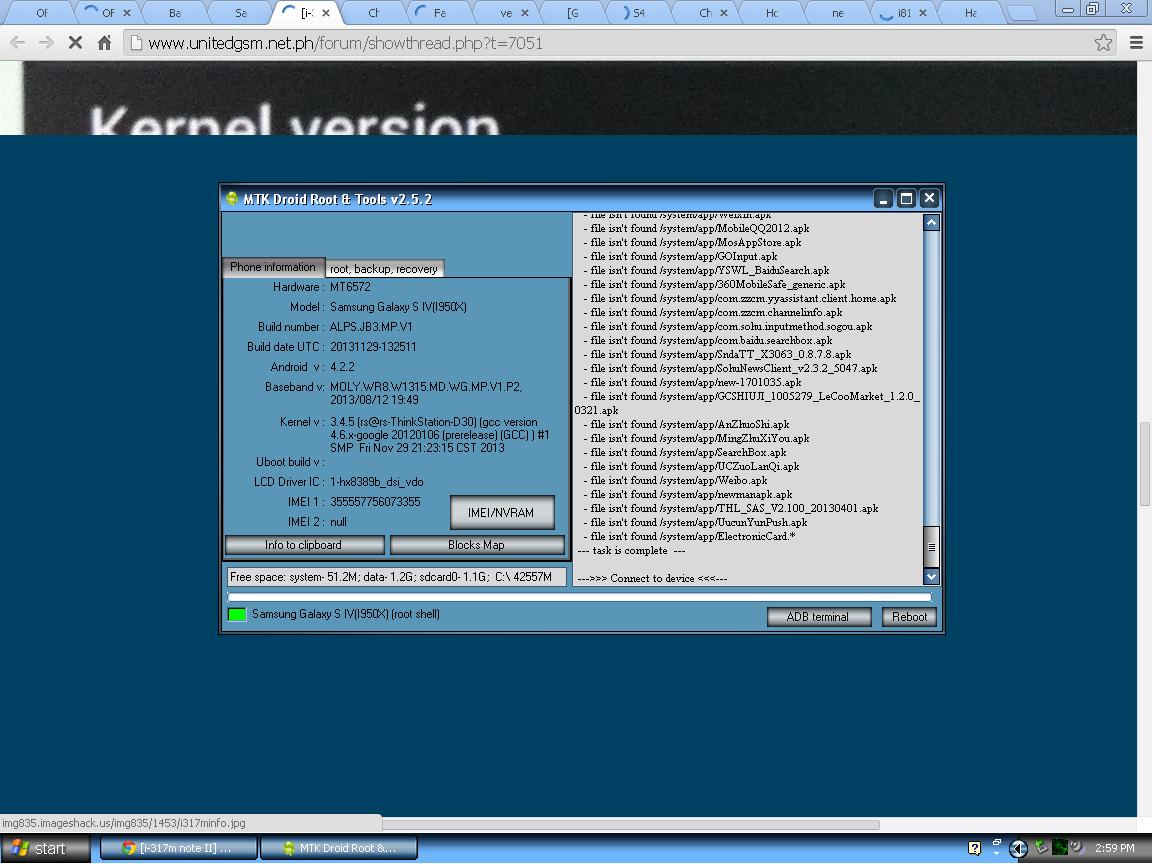The image size is (1152, 864).
Task: Open the browser home page icon
Action: click(x=104, y=43)
